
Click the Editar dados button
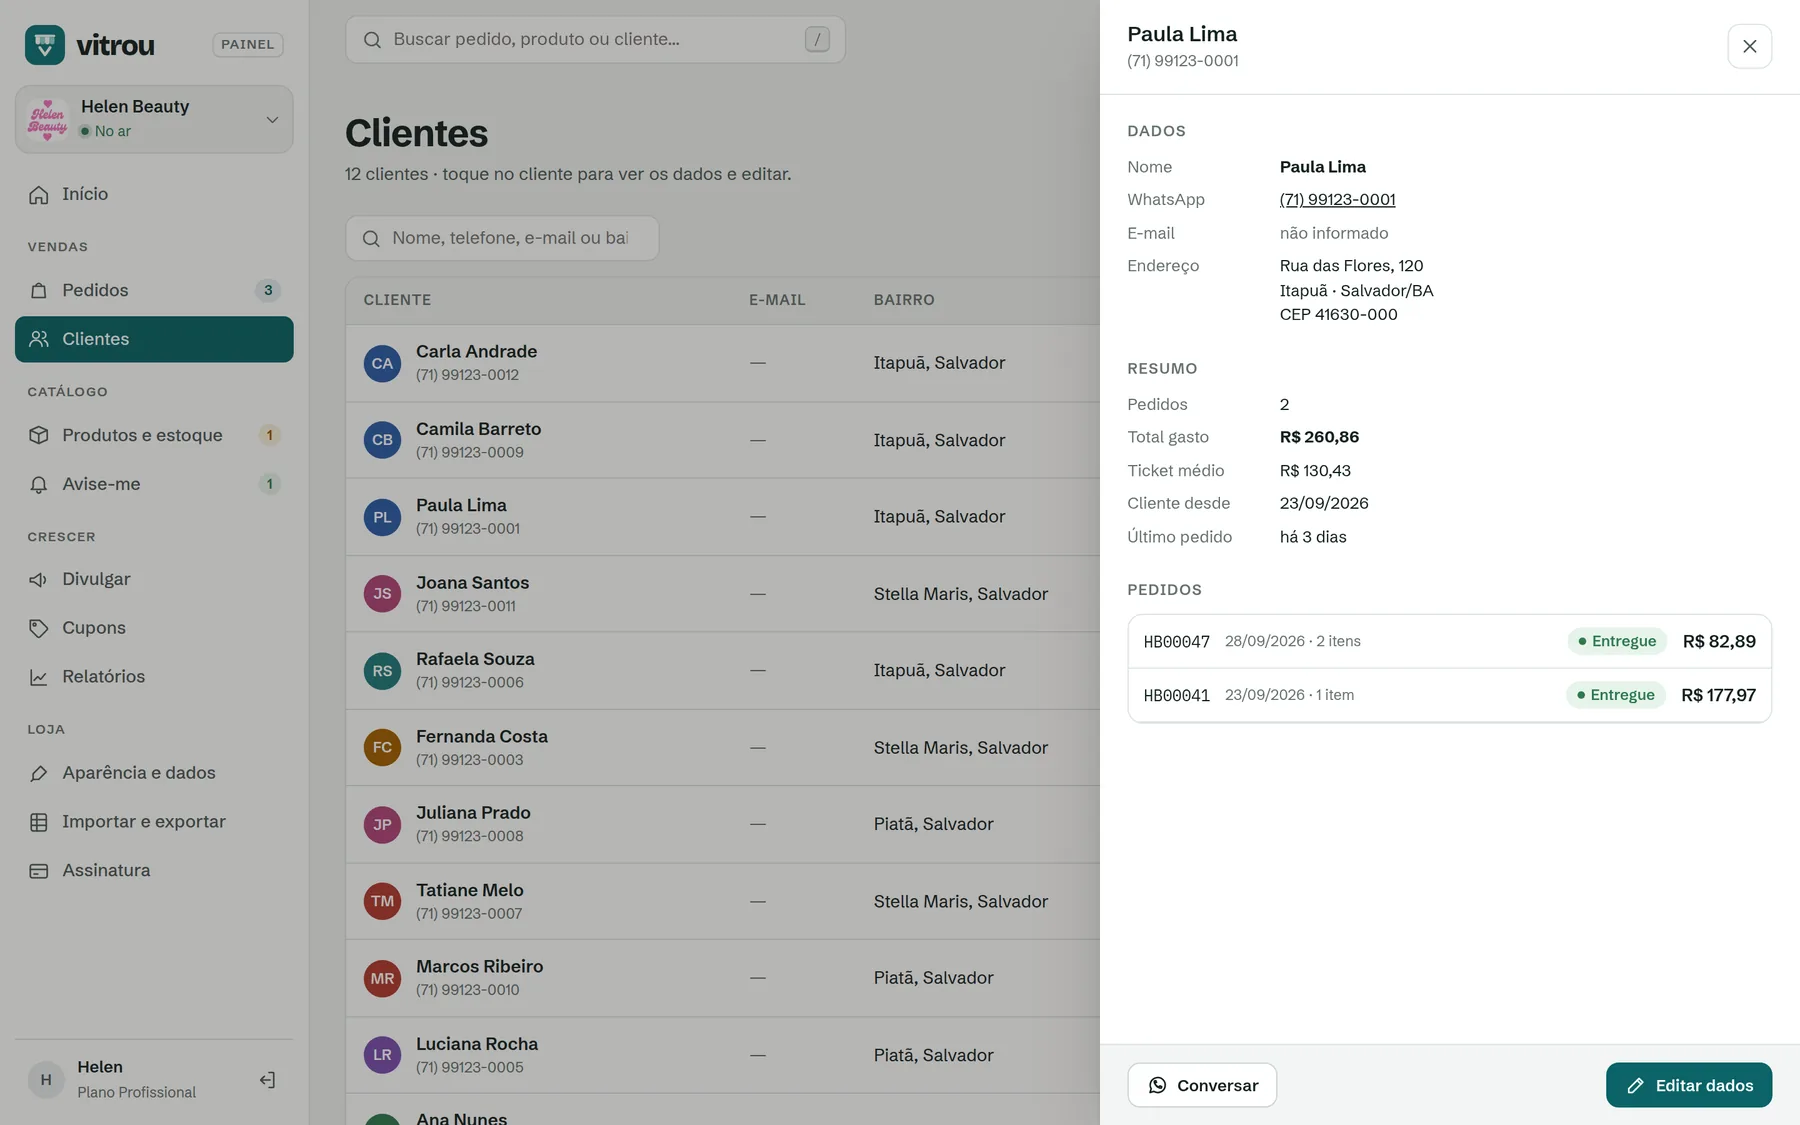click(1689, 1085)
